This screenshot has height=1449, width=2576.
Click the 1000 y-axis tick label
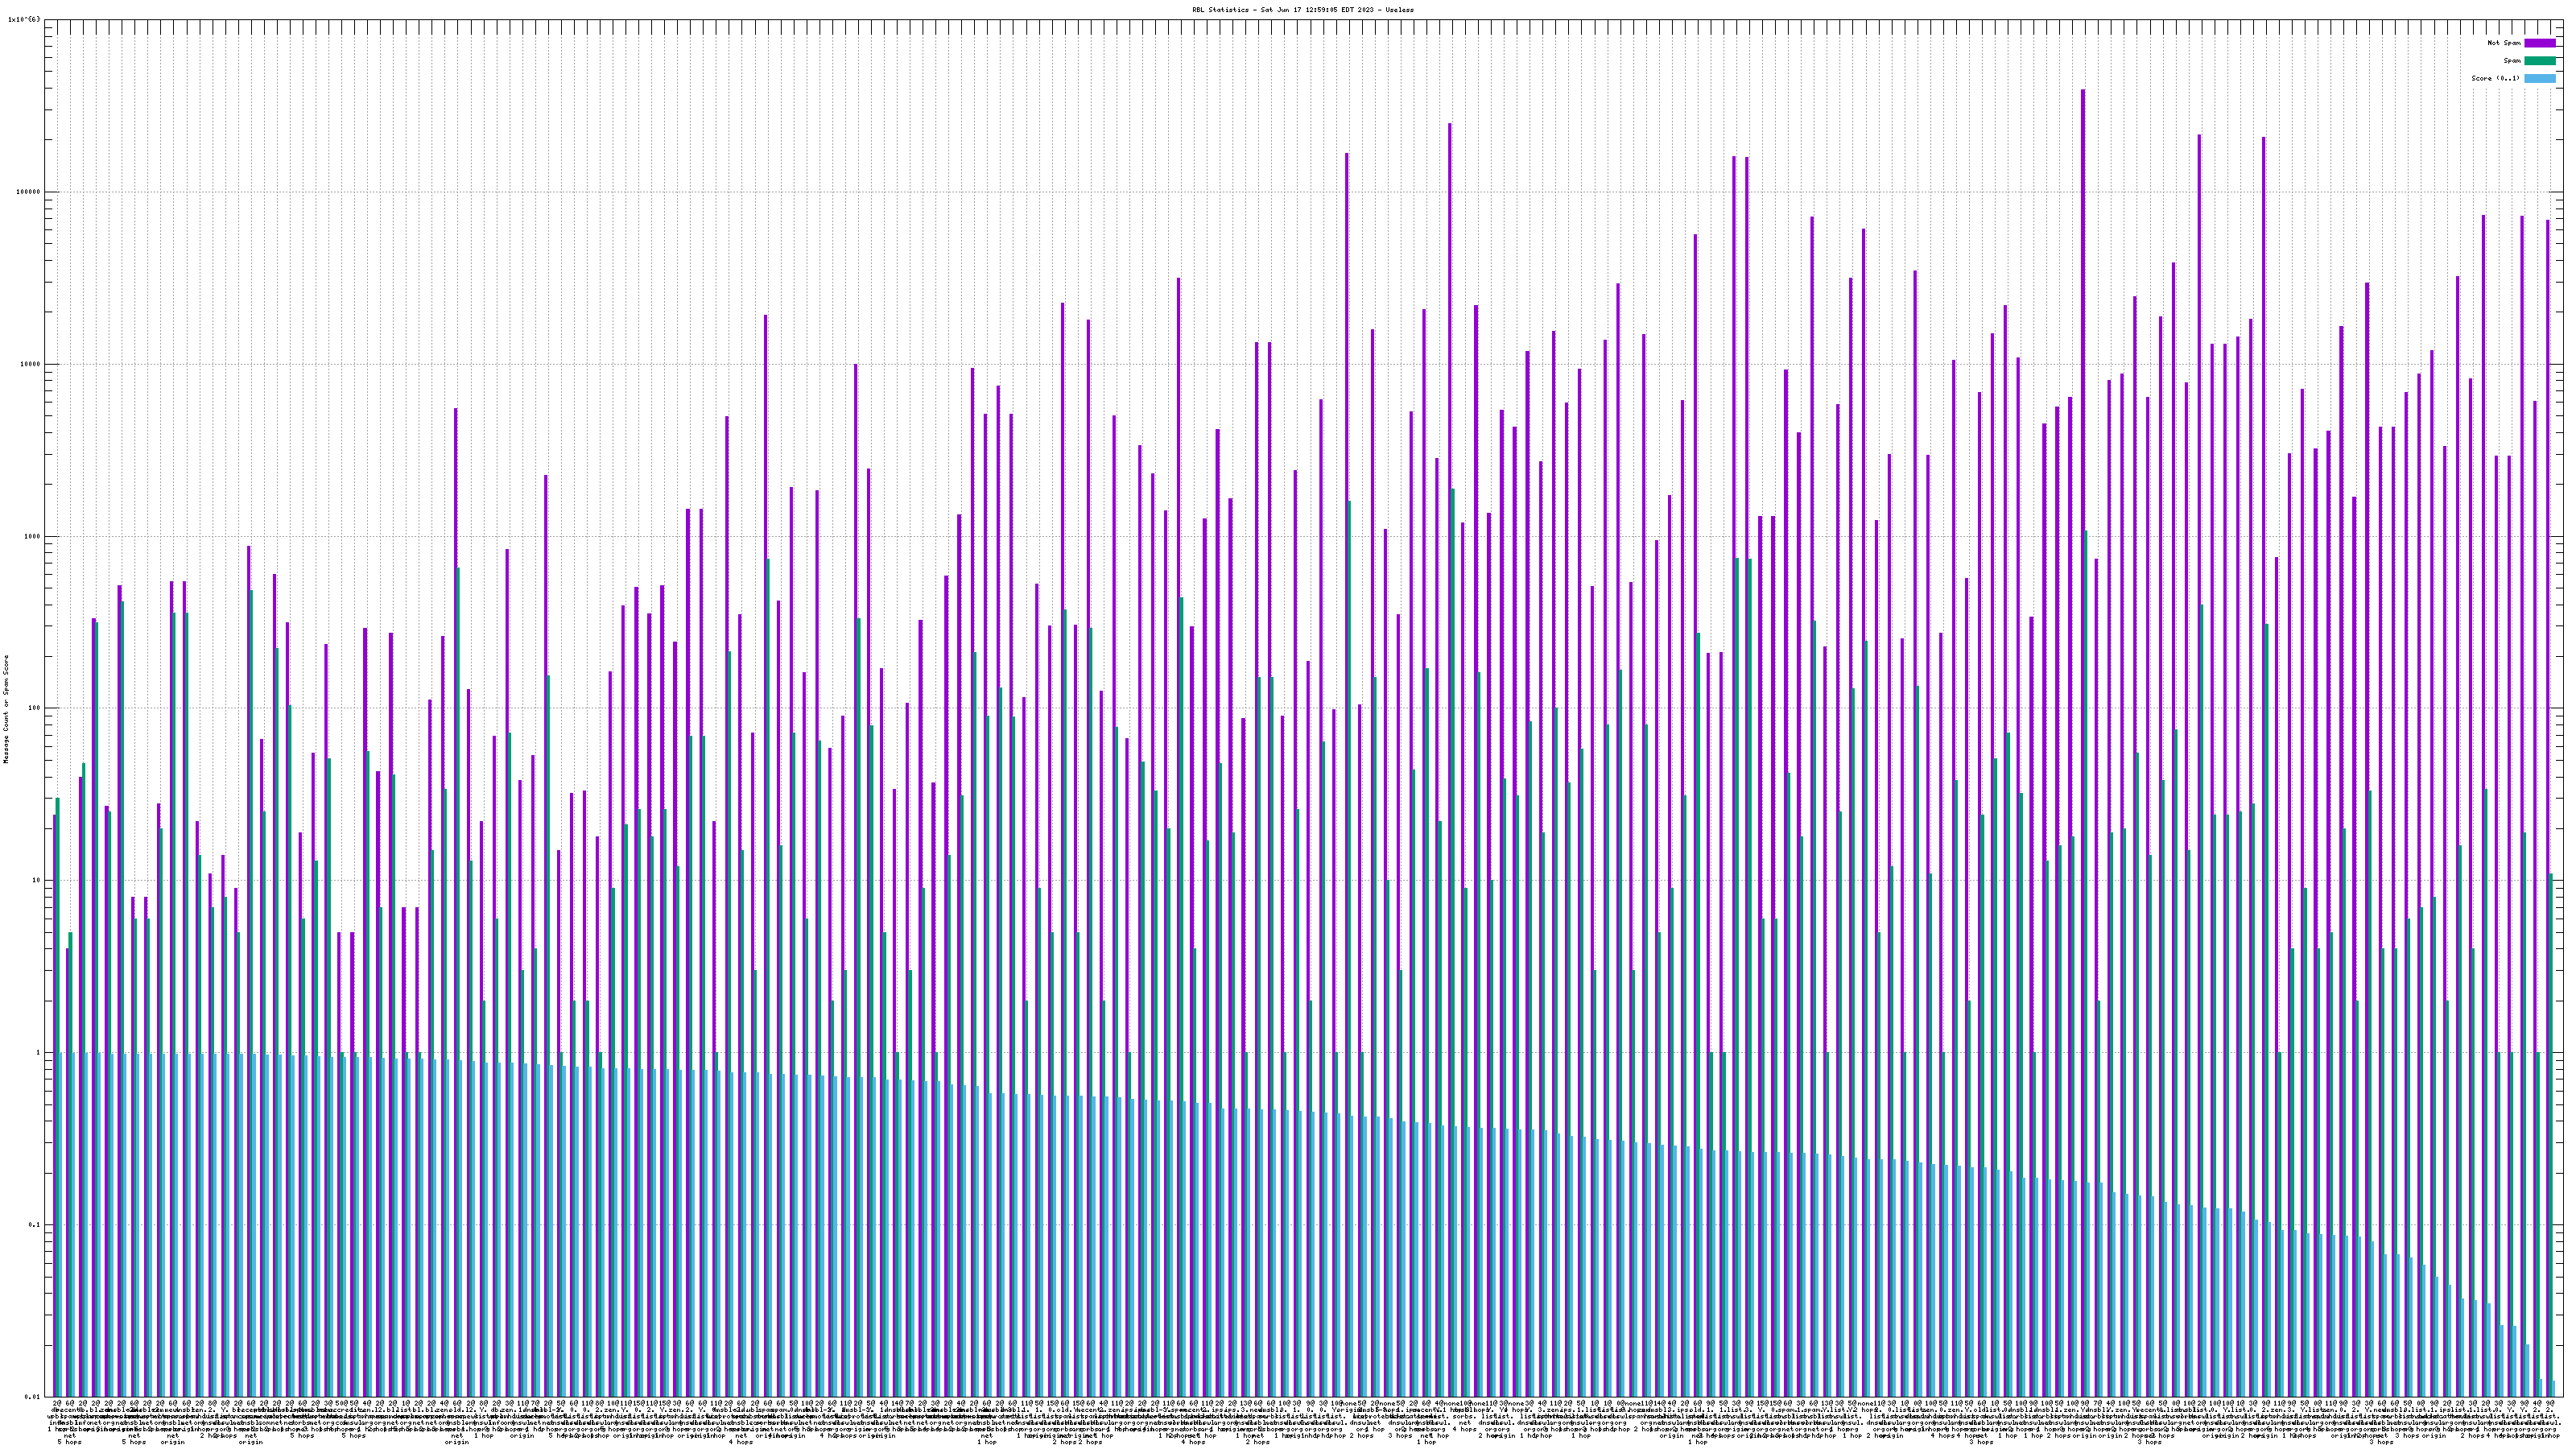click(32, 536)
